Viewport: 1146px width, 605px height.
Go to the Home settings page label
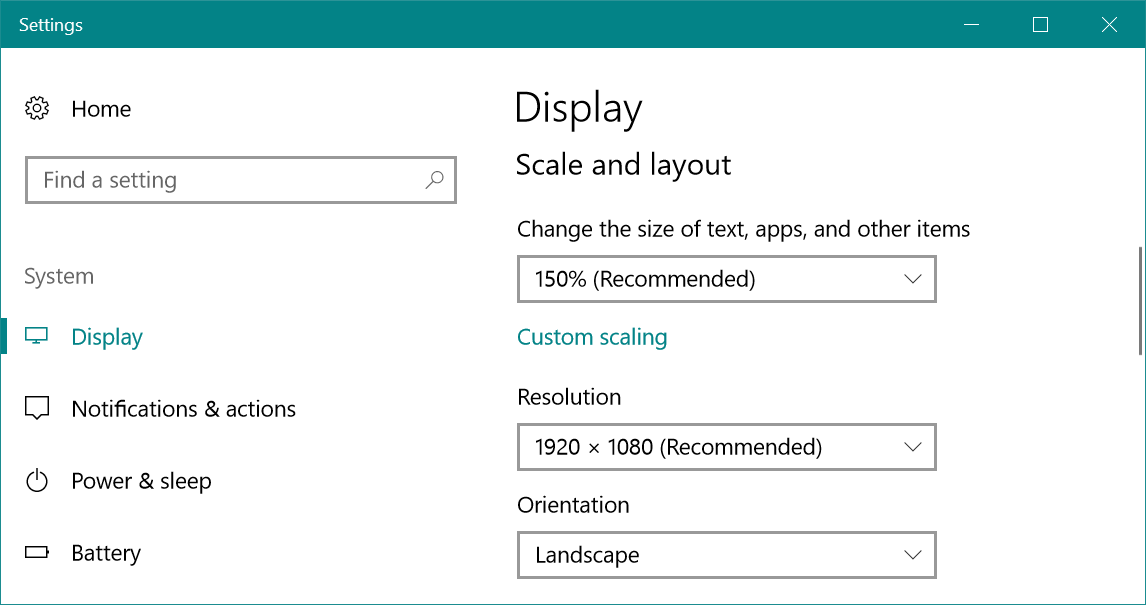pos(101,109)
